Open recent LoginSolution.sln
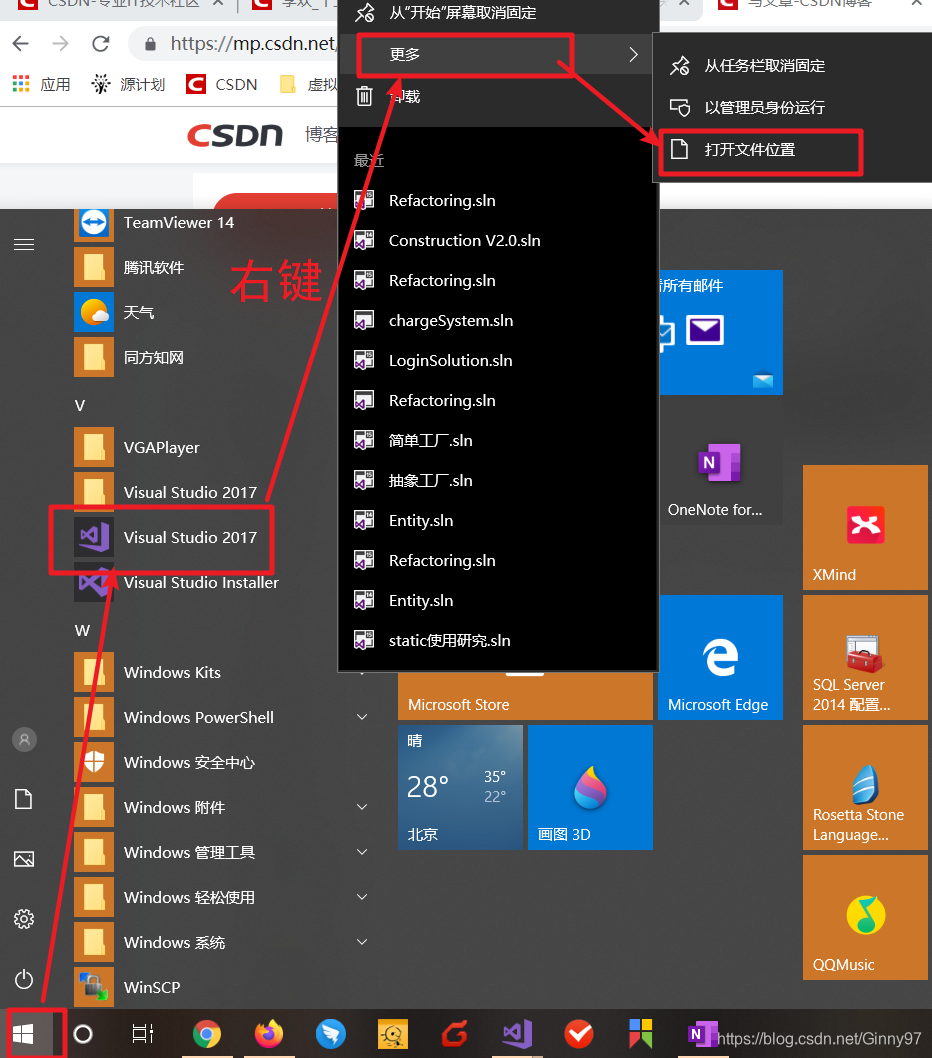This screenshot has width=932, height=1058. tap(498, 360)
